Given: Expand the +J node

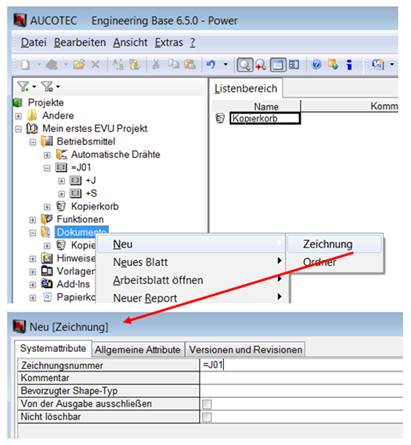Looking at the screenshot, I should click(x=61, y=181).
